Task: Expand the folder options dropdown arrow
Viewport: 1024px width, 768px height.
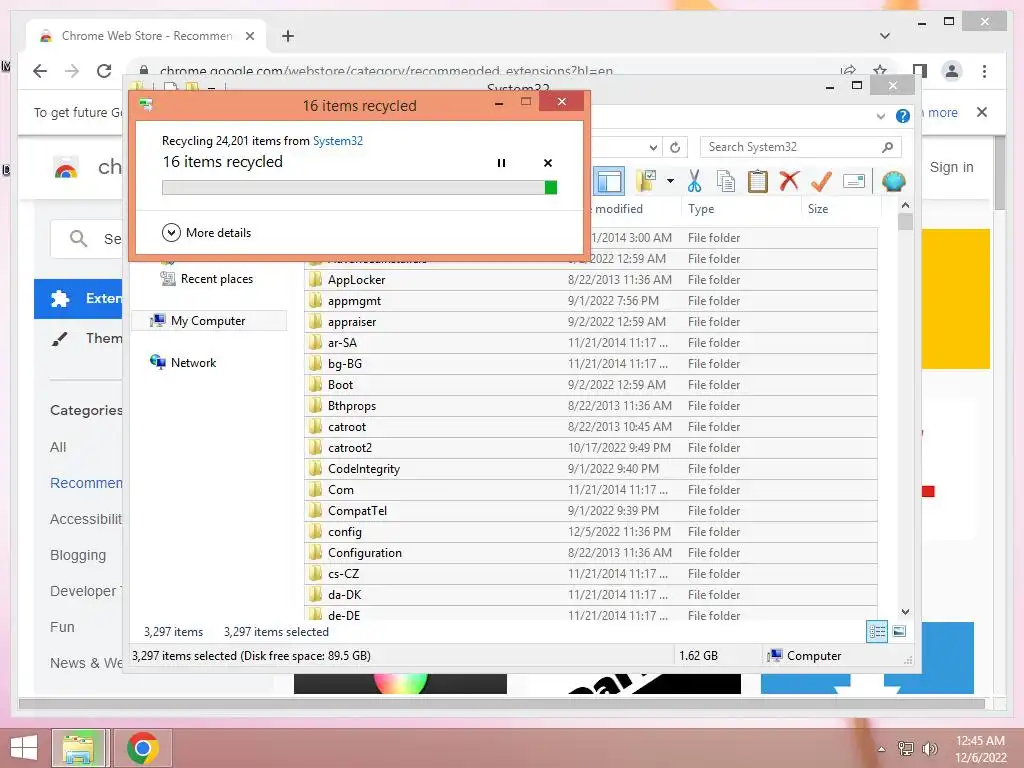Action: (x=670, y=181)
